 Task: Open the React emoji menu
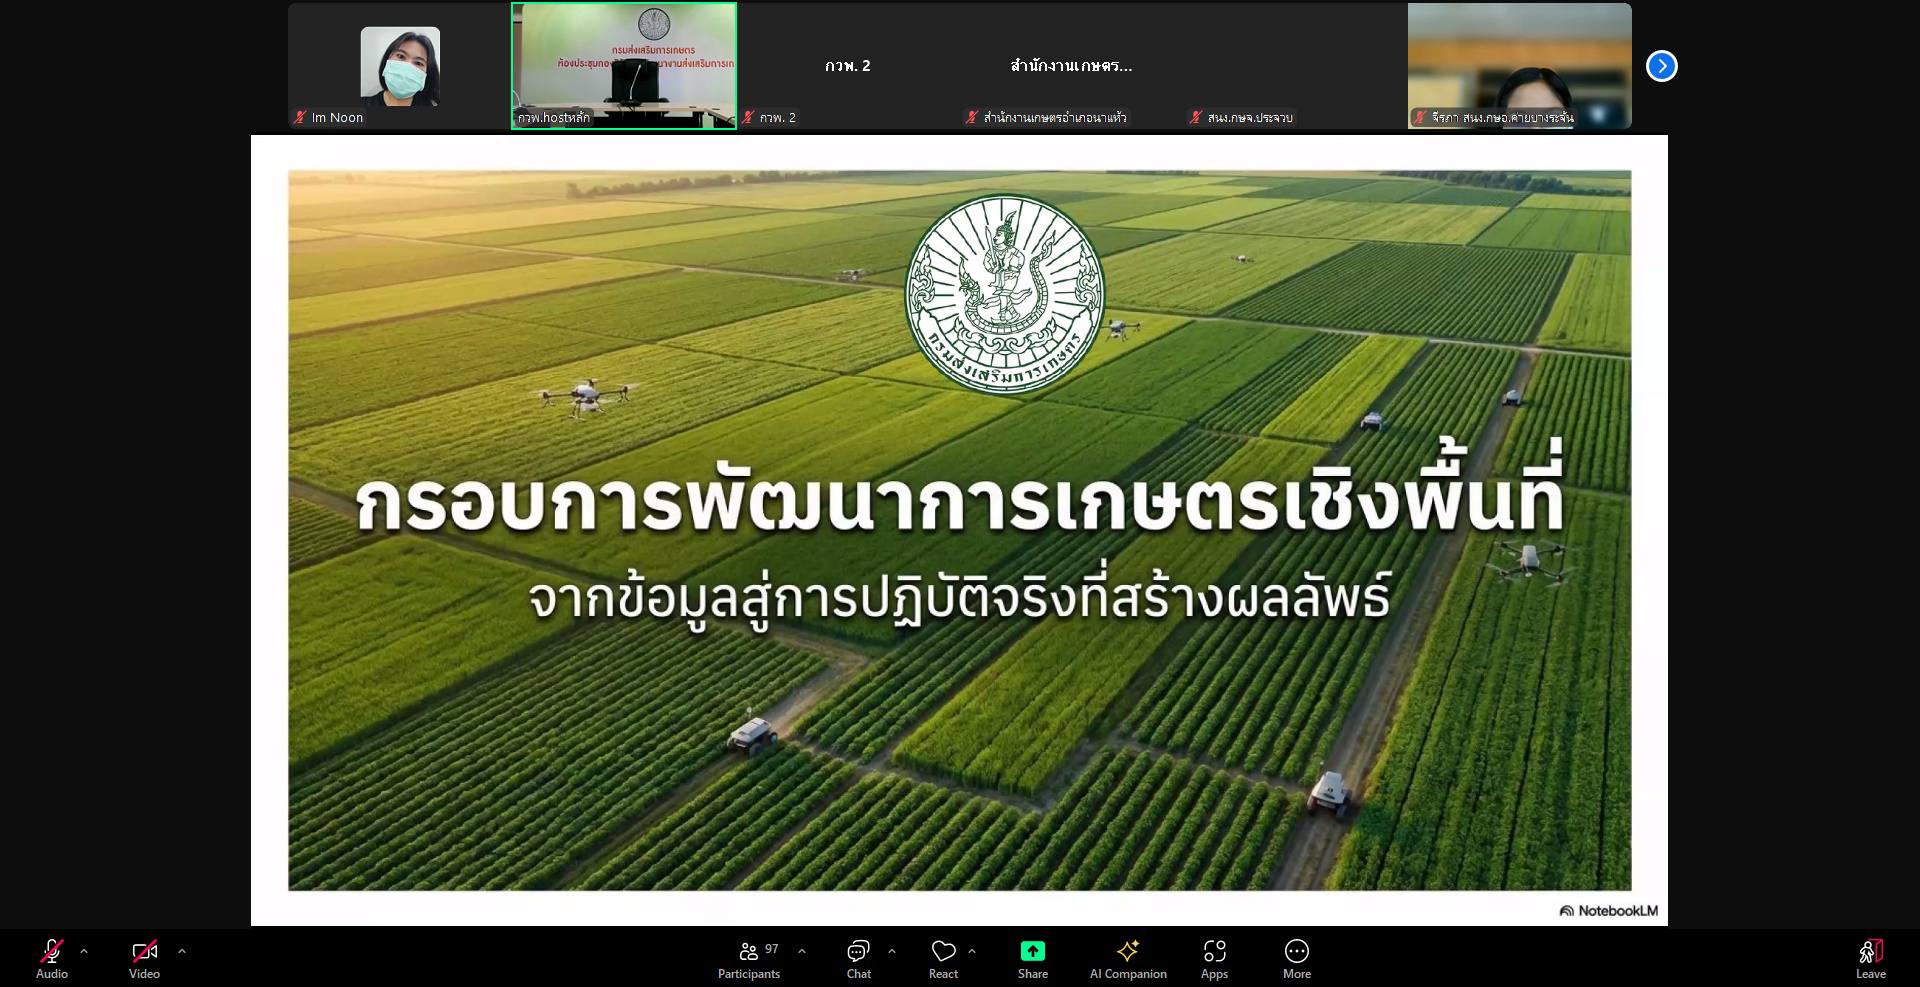point(943,958)
